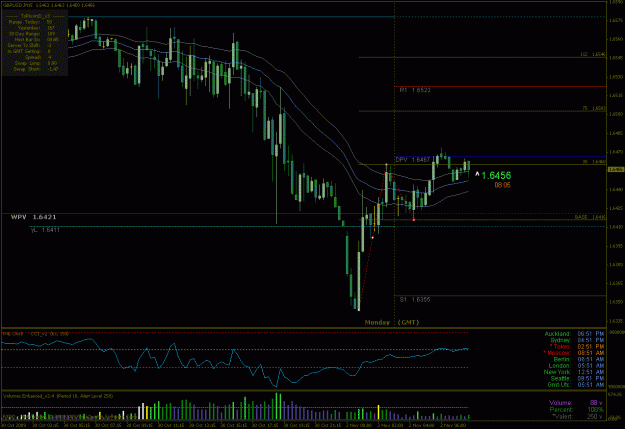The image size is (625, 429).
Task: Click the Spread row in info panel
Action: coord(39,57)
